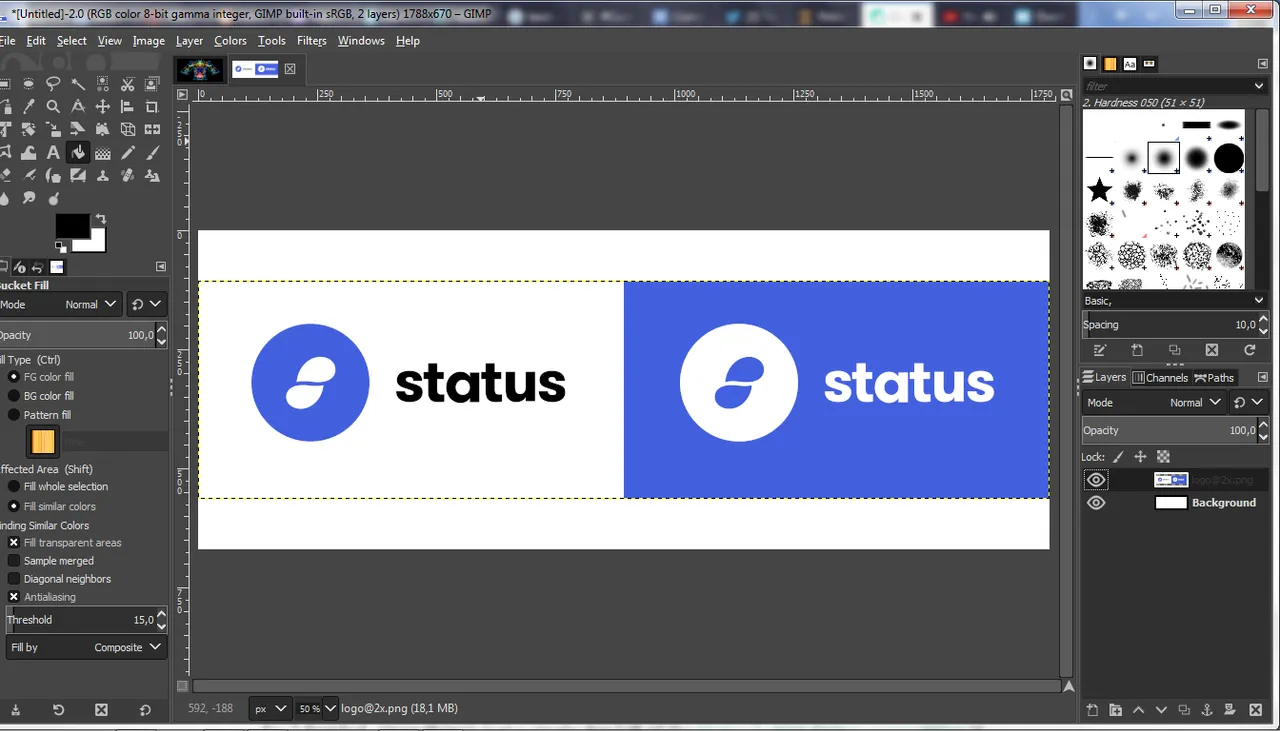Select the Warp Transform tool
1280x731 pixels.
pyautogui.click(x=28, y=153)
